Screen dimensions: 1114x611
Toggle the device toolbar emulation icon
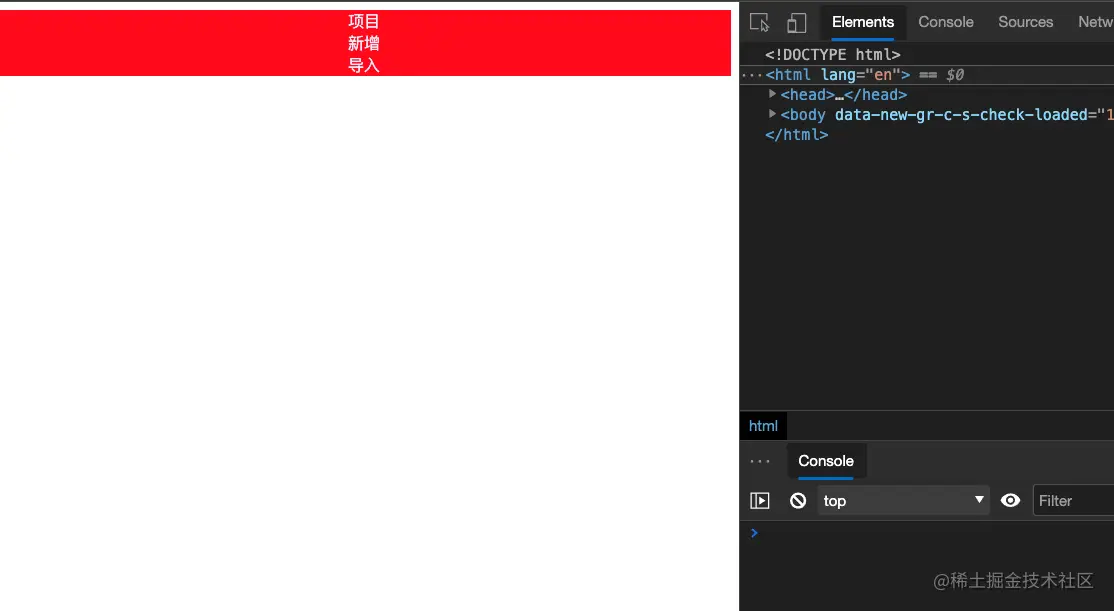click(795, 22)
